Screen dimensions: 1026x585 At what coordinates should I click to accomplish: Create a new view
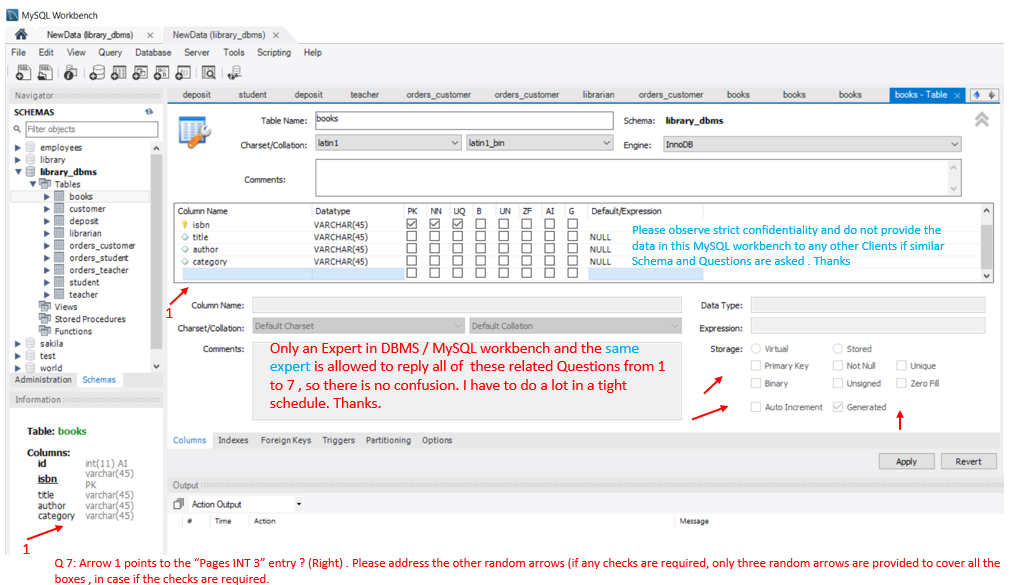140,73
